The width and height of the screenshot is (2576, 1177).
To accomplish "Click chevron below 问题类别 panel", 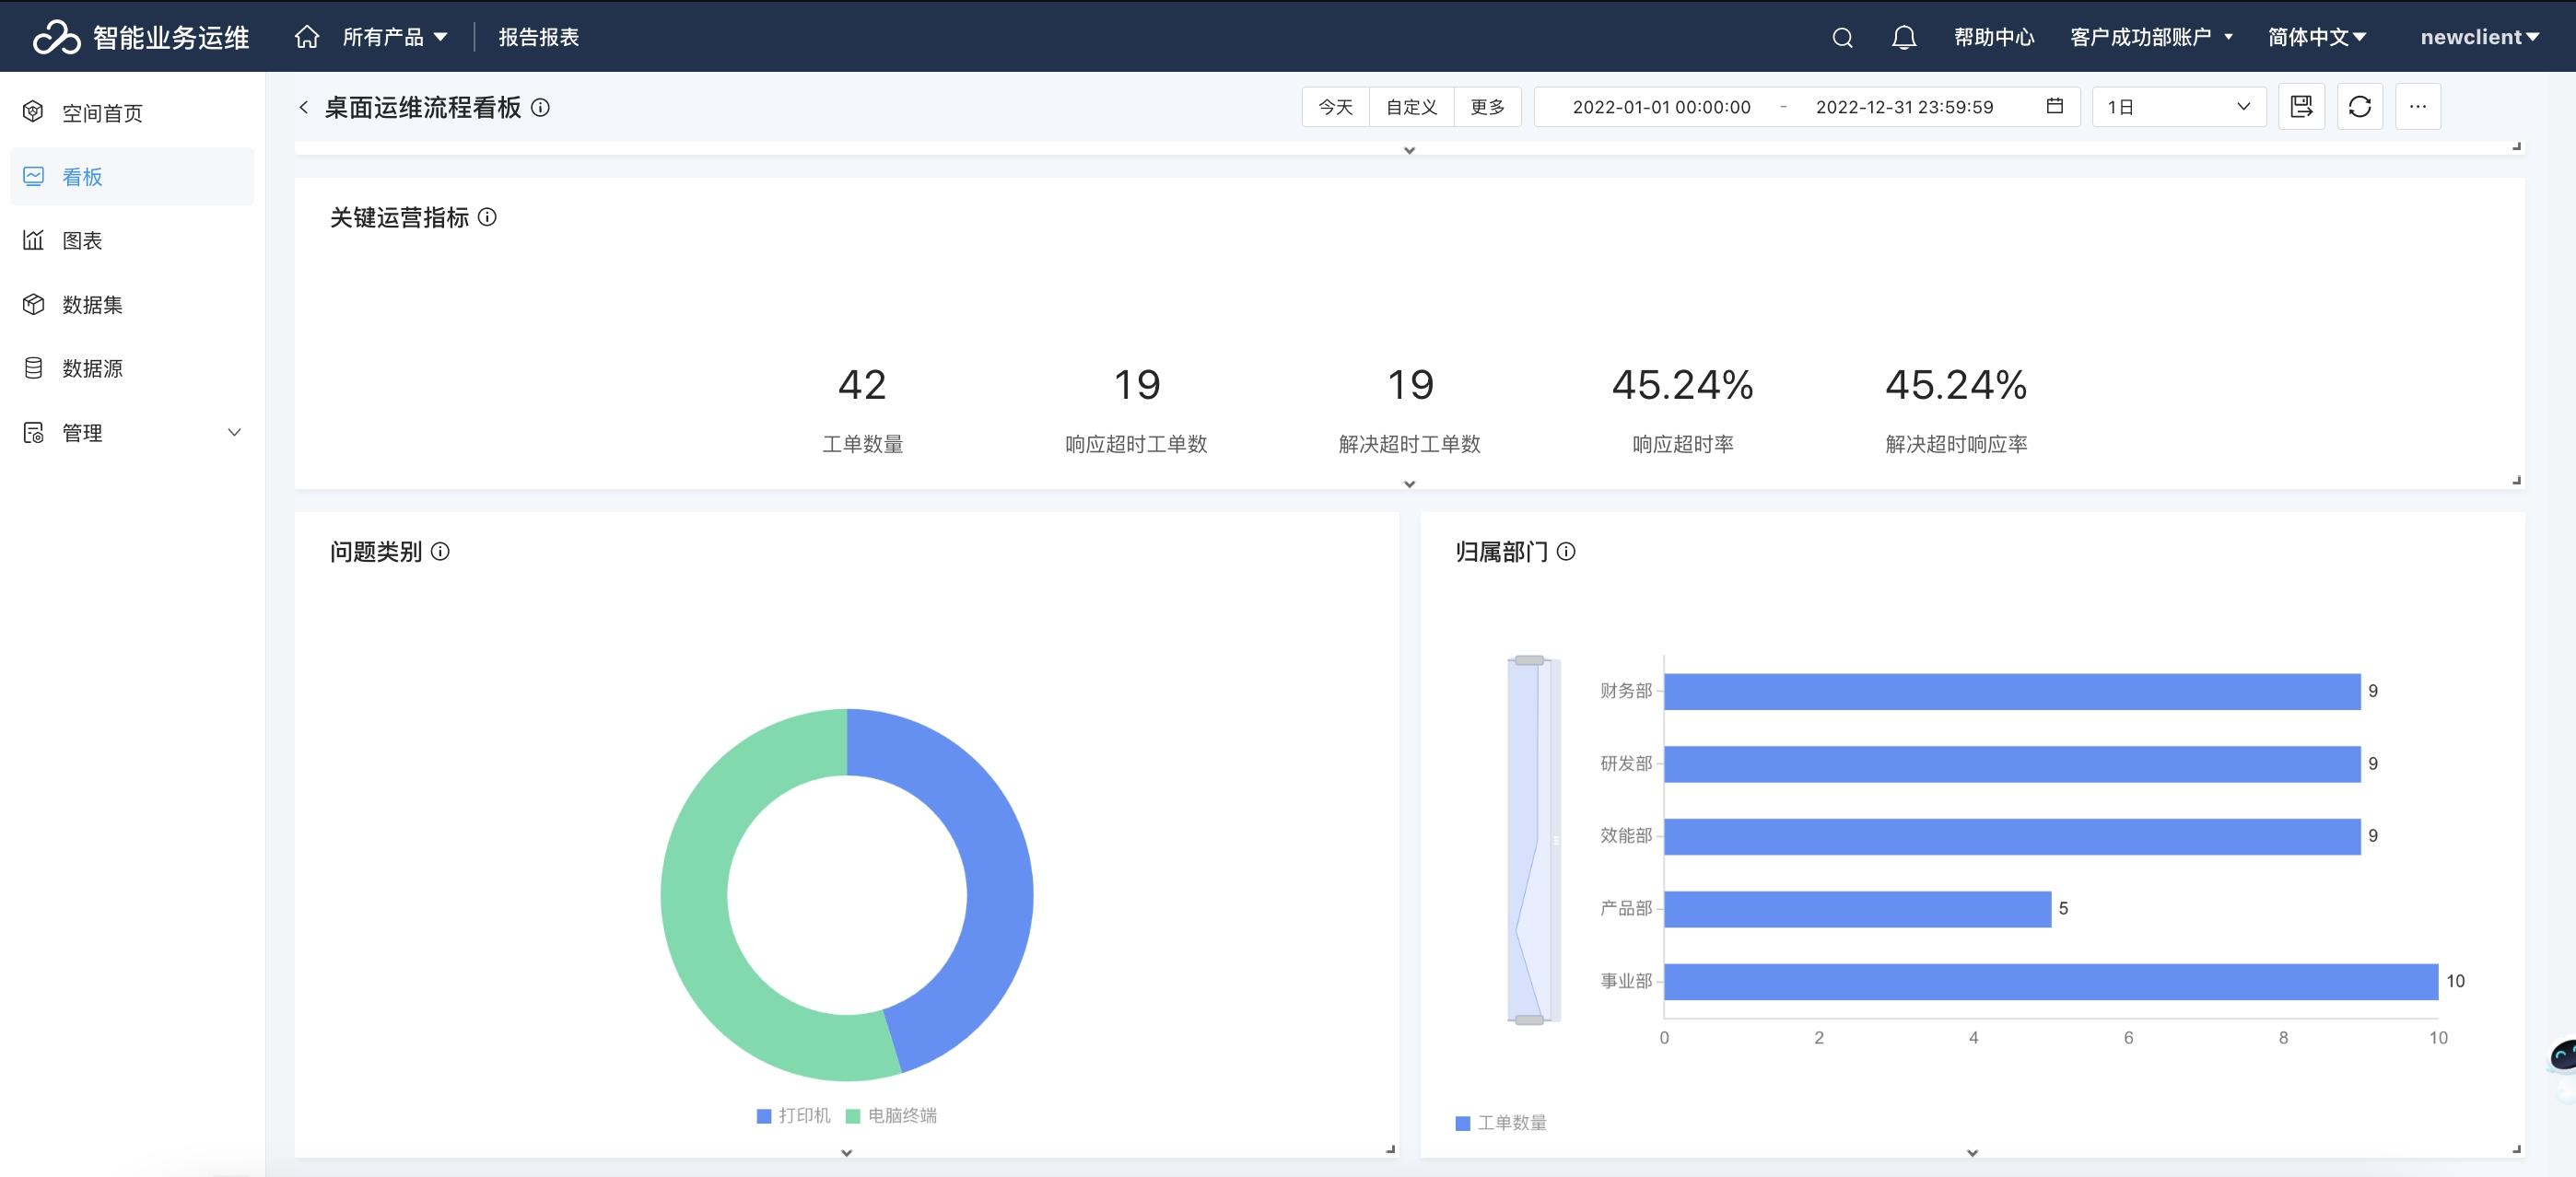I will click(x=846, y=1153).
